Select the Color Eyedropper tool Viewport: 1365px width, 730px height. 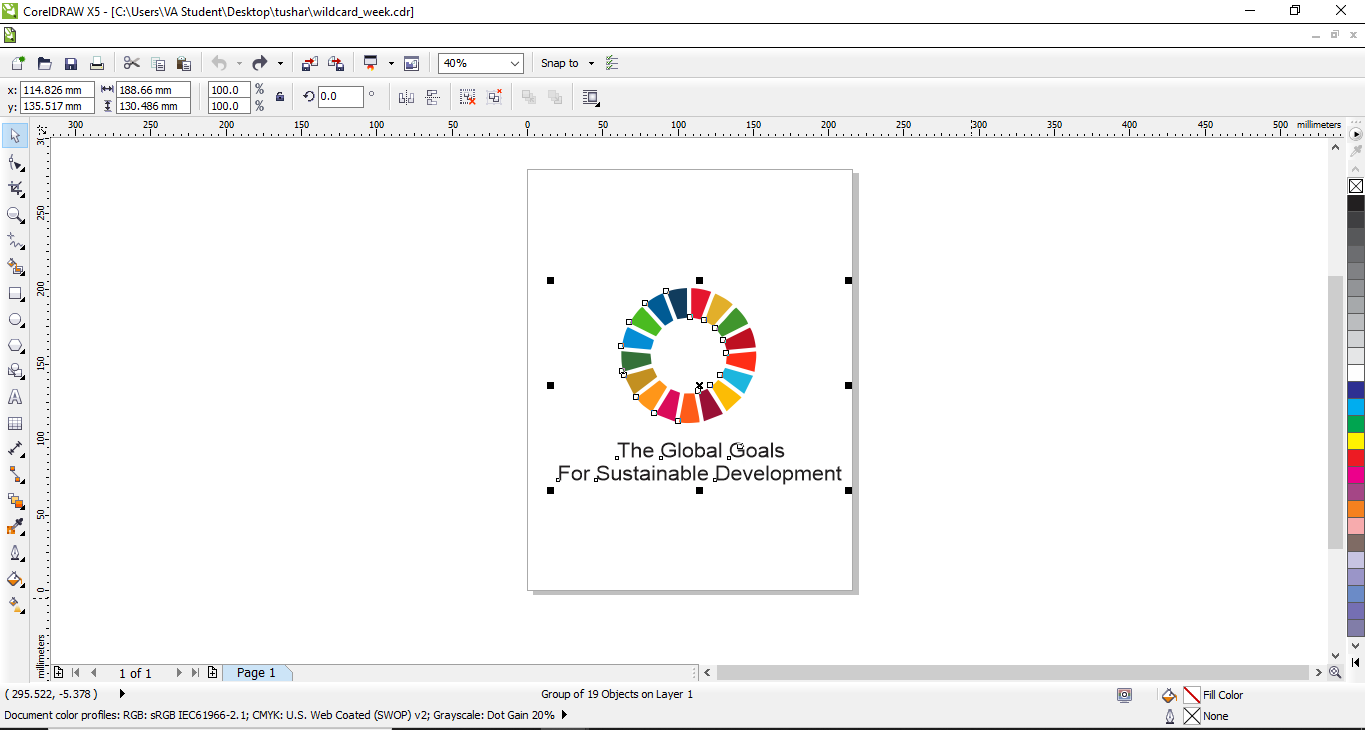15,527
